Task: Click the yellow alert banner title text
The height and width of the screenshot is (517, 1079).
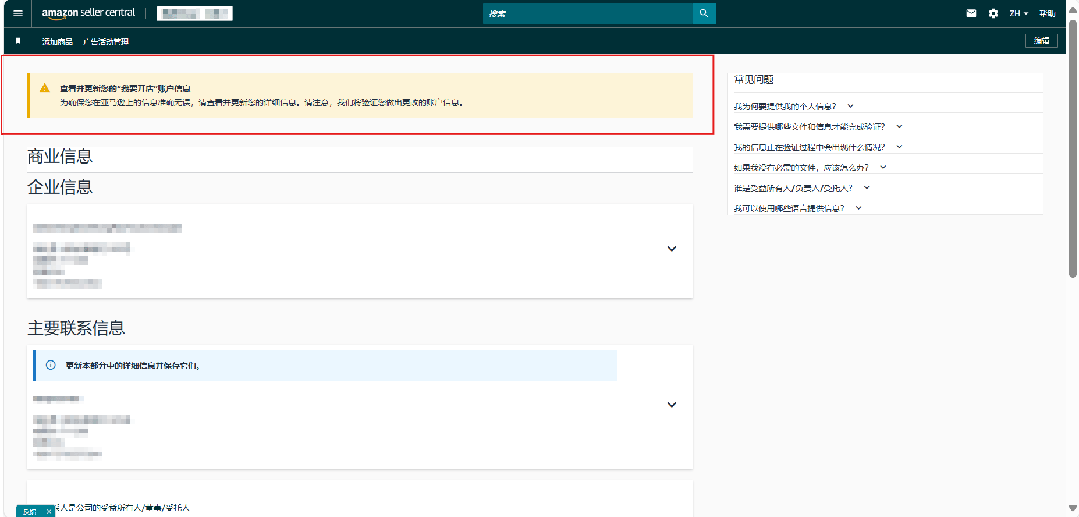Action: click(x=125, y=88)
